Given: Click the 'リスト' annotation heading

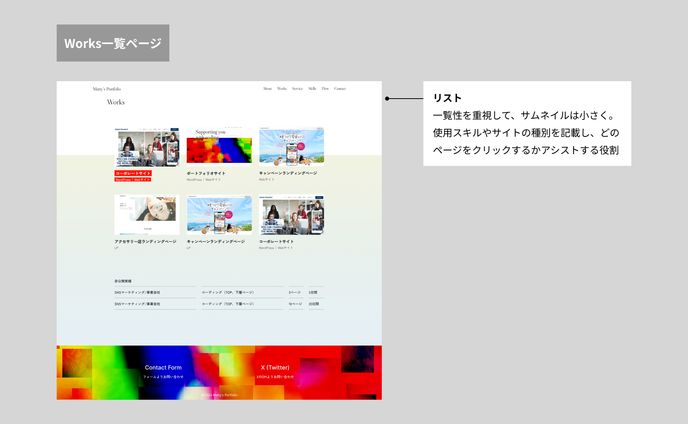Looking at the screenshot, I should click(x=447, y=98).
